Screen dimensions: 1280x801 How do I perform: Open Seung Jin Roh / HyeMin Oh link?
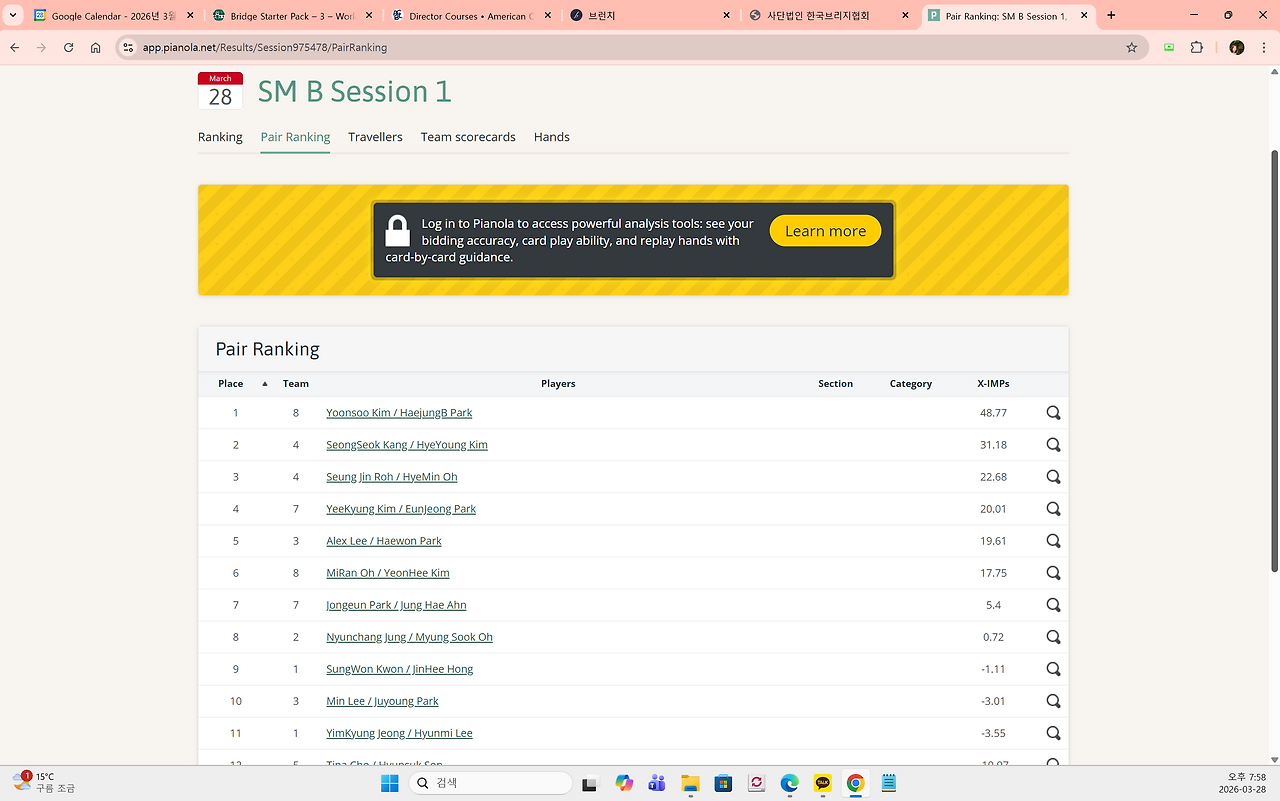click(x=392, y=477)
